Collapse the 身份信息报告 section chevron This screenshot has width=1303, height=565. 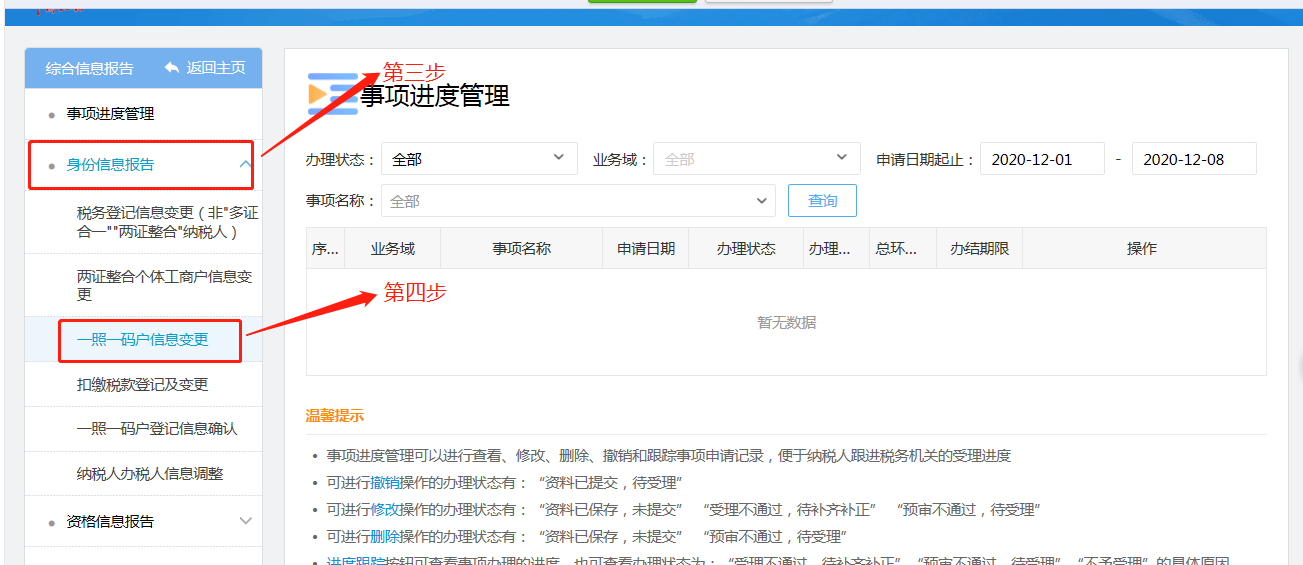[x=245, y=165]
